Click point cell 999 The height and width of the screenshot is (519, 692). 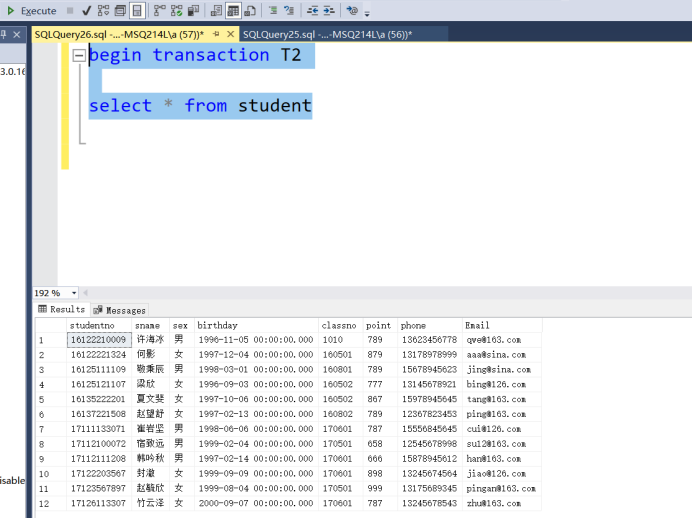coord(380,489)
